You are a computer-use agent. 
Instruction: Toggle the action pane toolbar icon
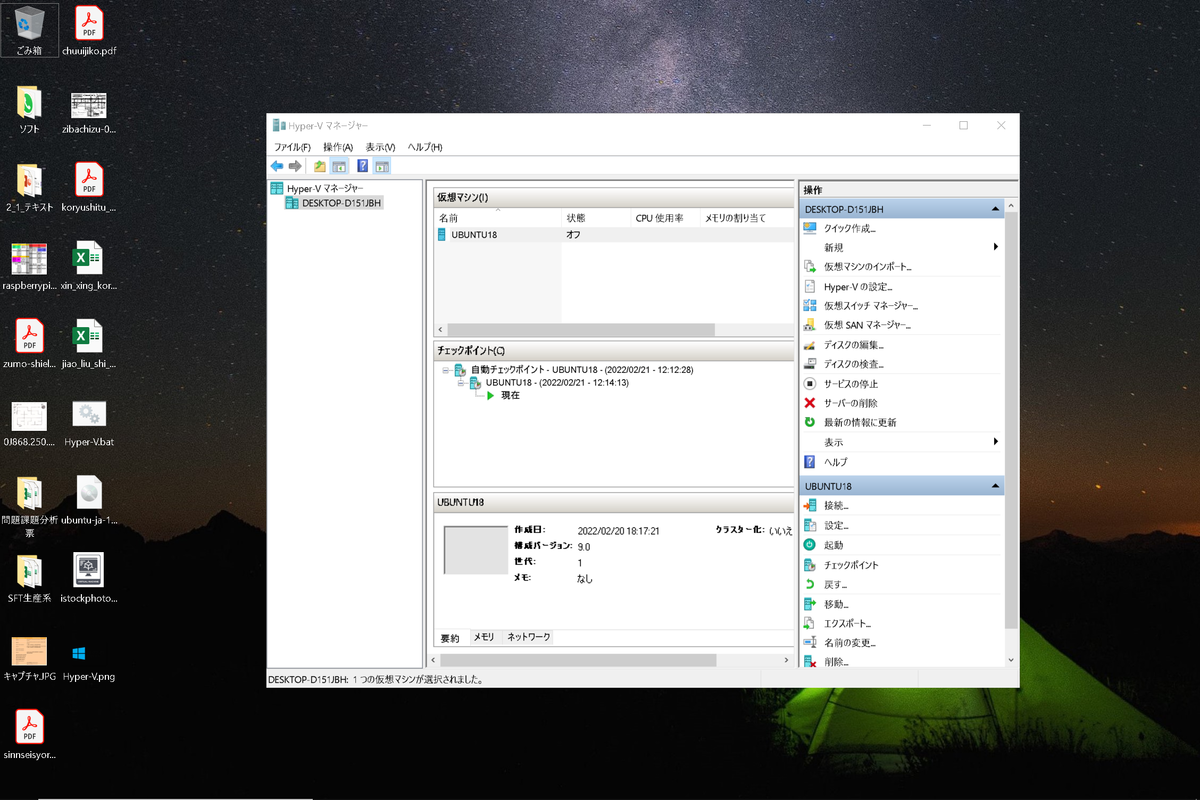(x=382, y=166)
